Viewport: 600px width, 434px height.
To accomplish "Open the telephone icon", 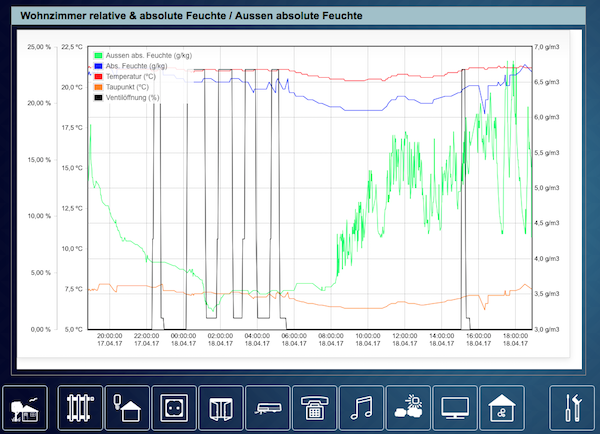I will click(x=315, y=408).
